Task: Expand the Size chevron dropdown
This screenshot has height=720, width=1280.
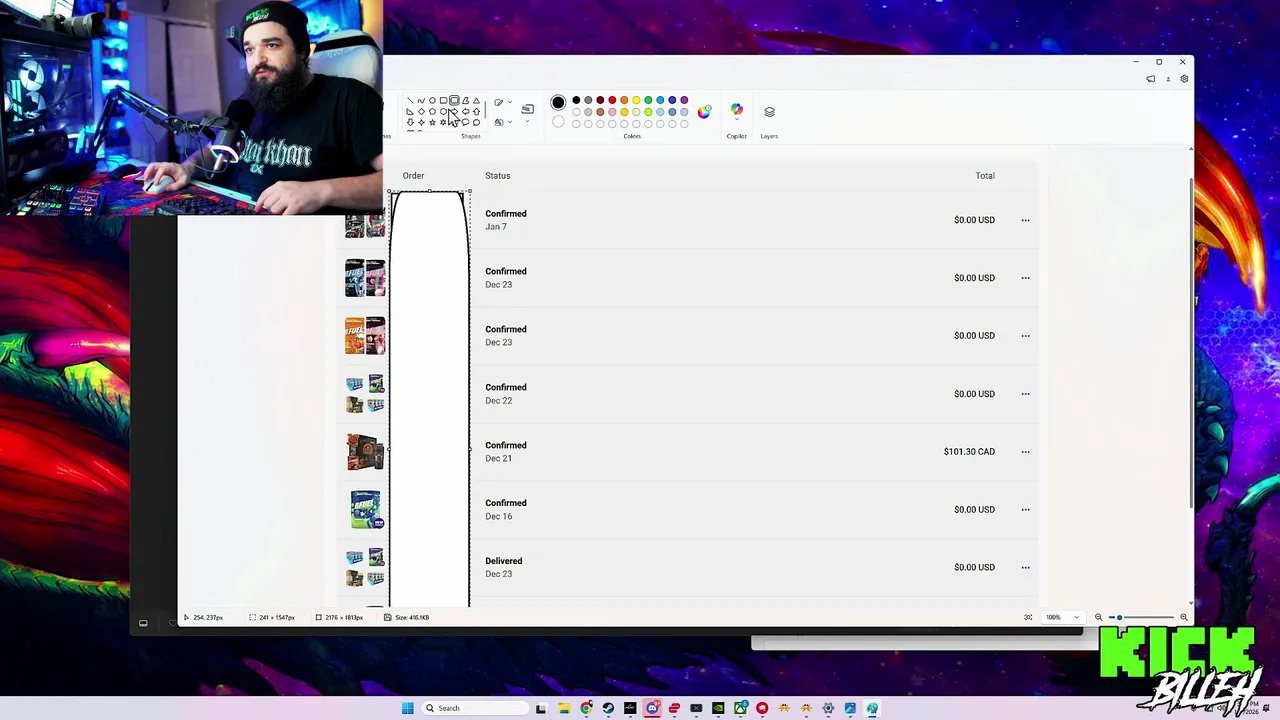Action: [527, 121]
